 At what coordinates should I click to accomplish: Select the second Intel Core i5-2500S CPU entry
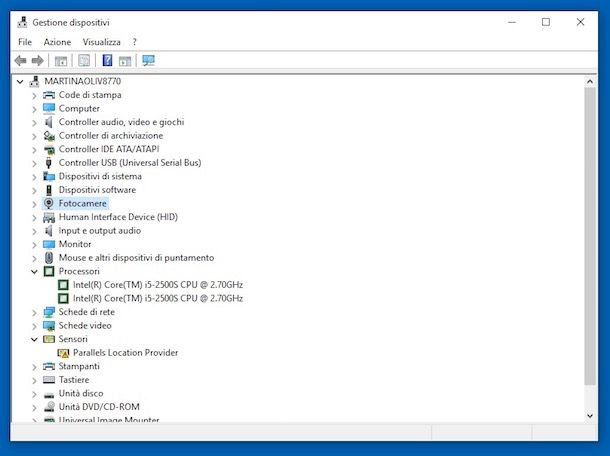(158, 298)
